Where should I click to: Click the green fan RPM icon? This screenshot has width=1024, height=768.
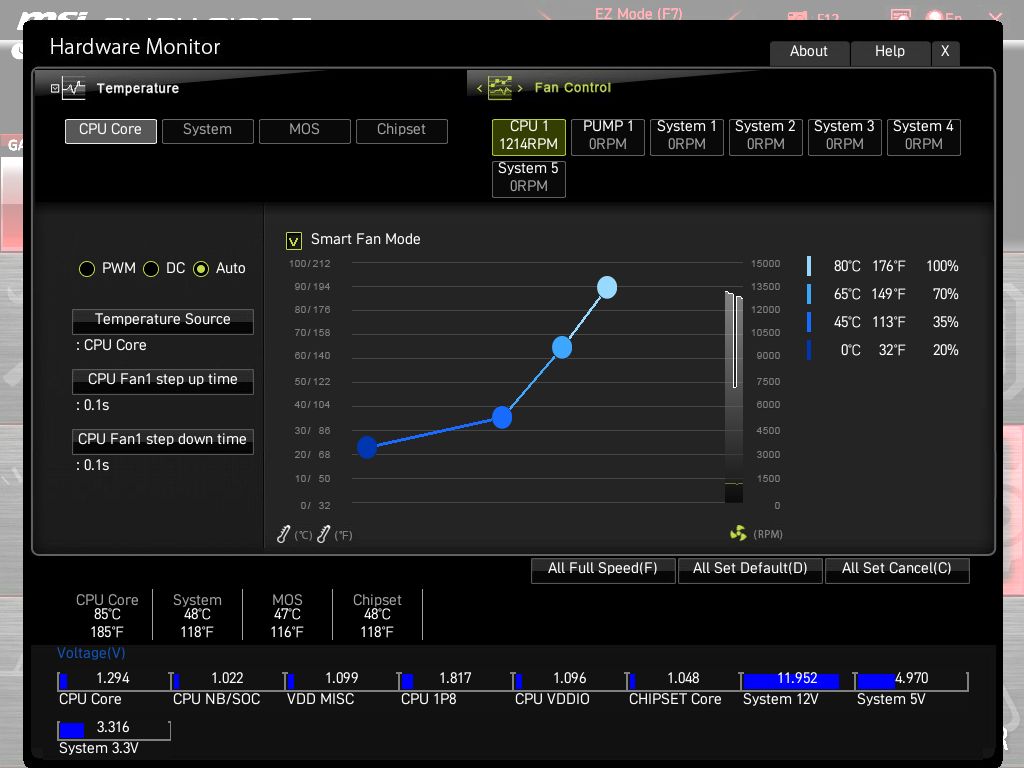[x=738, y=534]
